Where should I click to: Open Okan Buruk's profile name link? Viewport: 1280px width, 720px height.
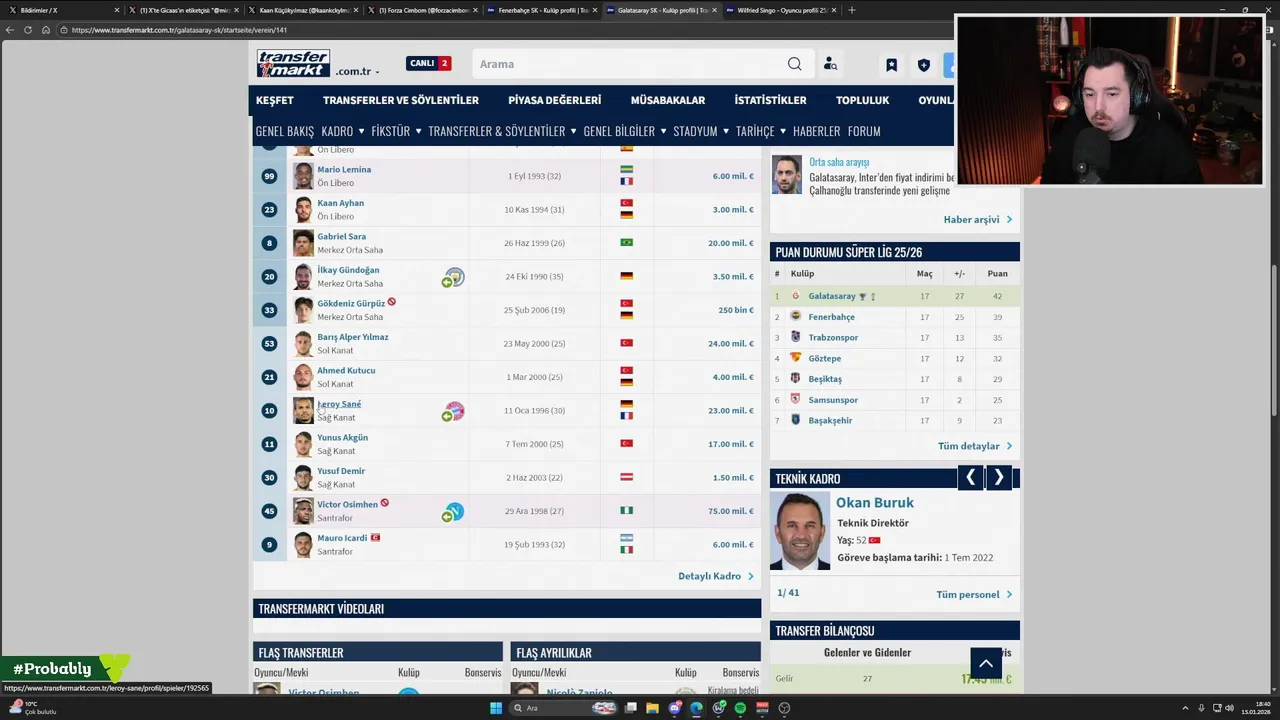875,503
